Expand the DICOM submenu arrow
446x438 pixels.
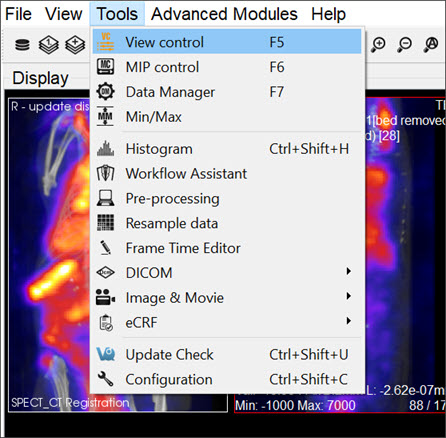click(348, 271)
